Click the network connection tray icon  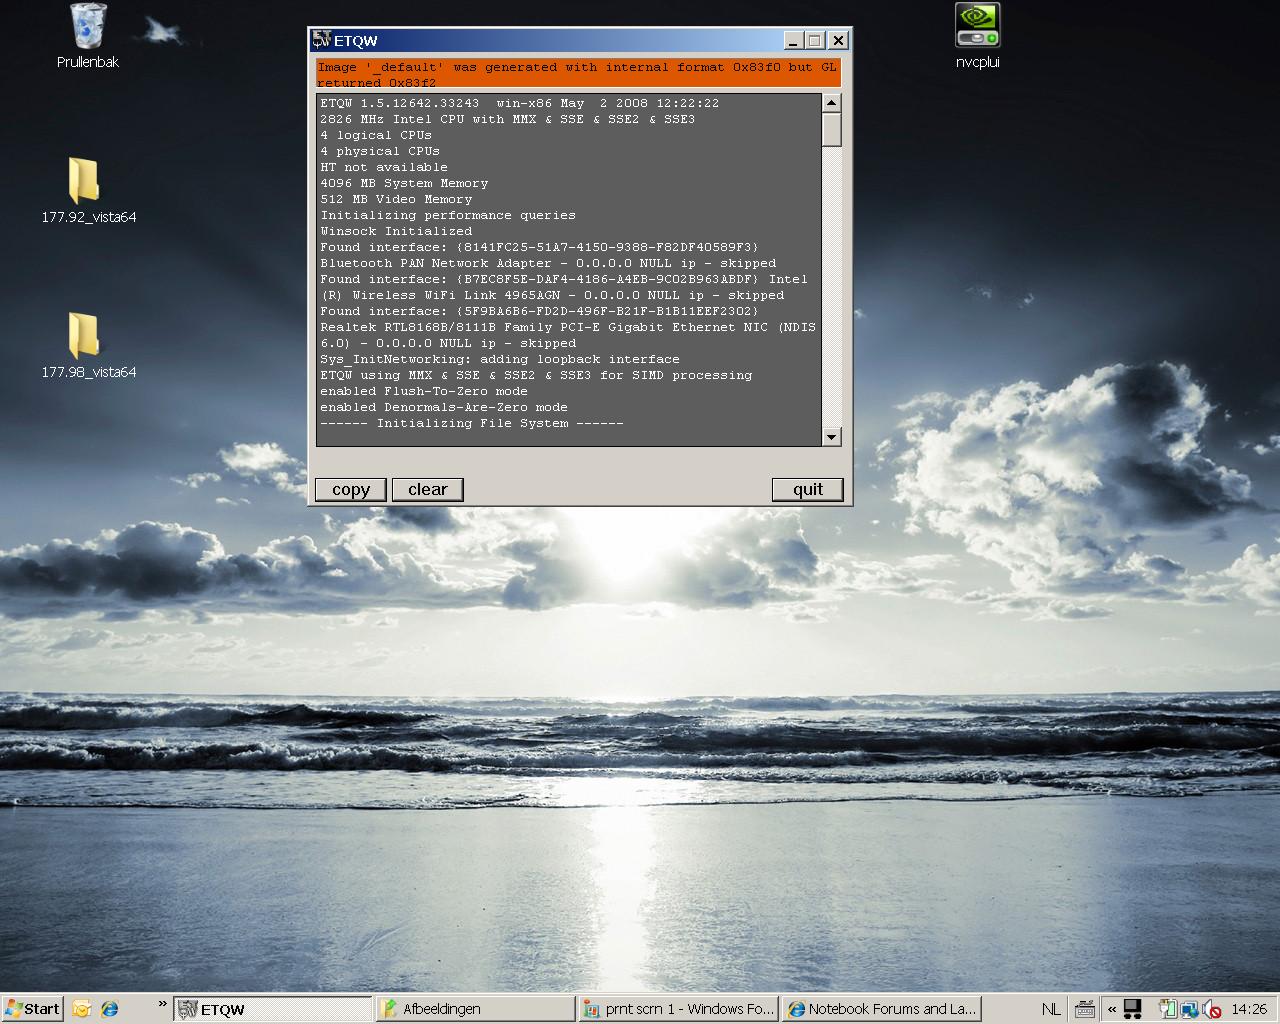pyautogui.click(x=1189, y=1009)
